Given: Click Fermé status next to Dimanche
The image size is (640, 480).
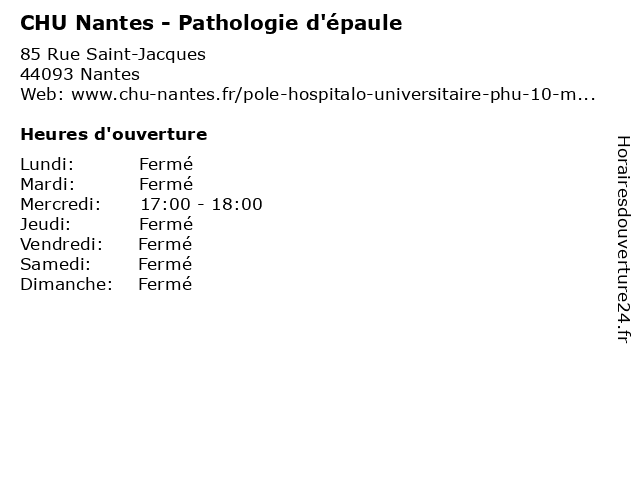Looking at the screenshot, I should 165,284.
